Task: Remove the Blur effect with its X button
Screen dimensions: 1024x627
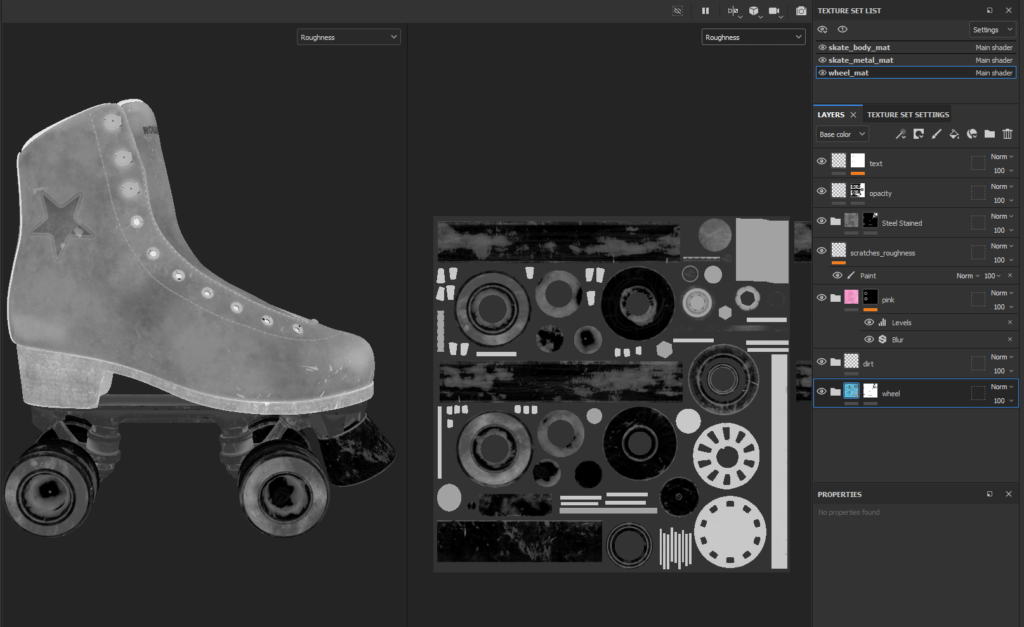Action: click(1009, 340)
